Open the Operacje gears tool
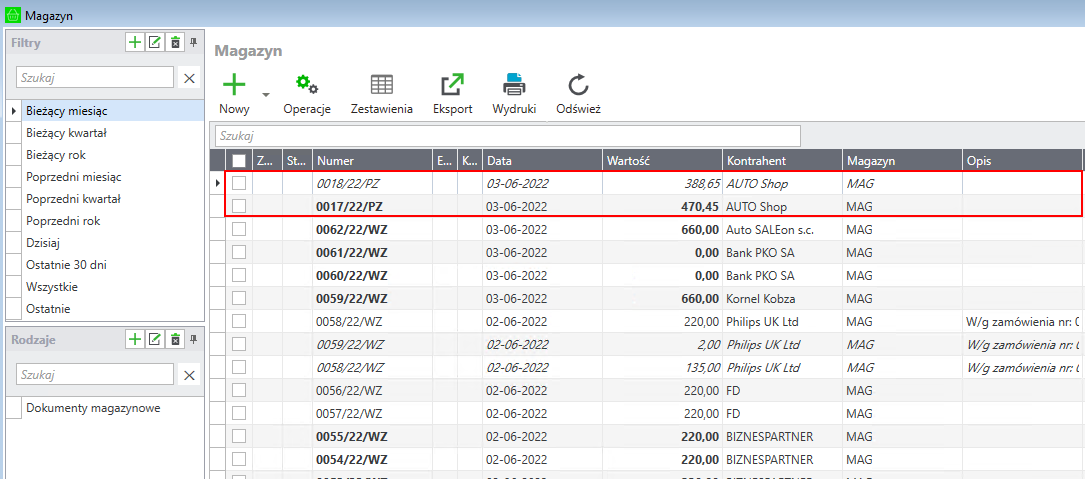The height and width of the screenshot is (479, 1085). (x=306, y=85)
